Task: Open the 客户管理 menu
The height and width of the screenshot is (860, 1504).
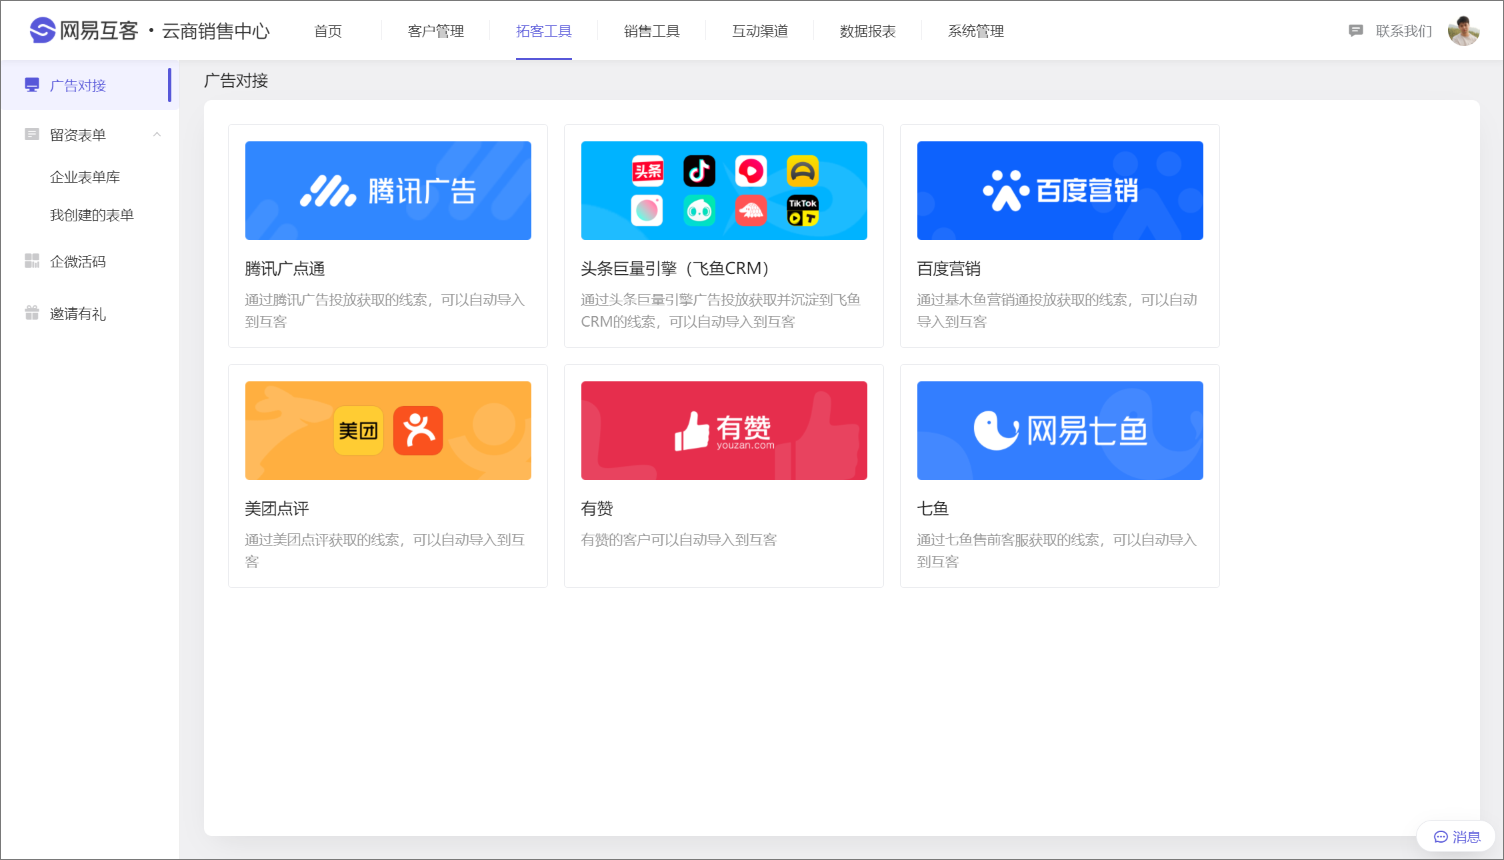Action: click(x=436, y=31)
